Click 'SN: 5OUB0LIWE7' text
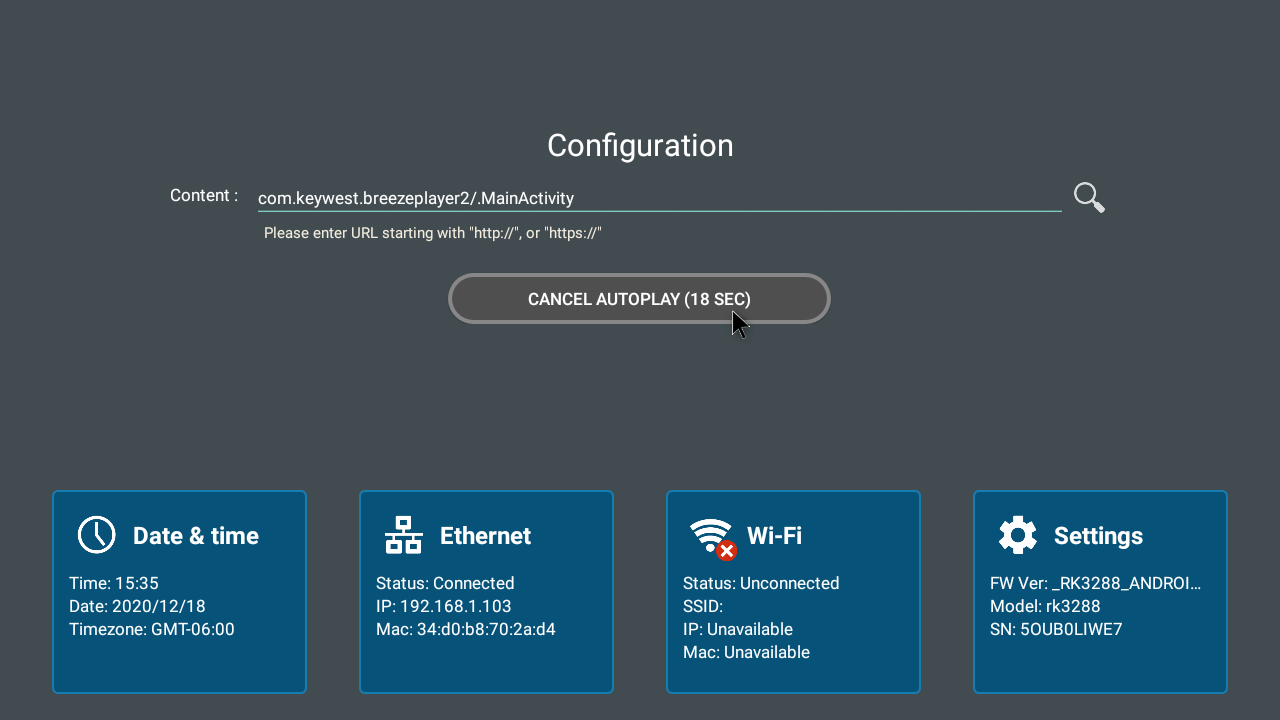The width and height of the screenshot is (1280, 720). coord(1054,629)
